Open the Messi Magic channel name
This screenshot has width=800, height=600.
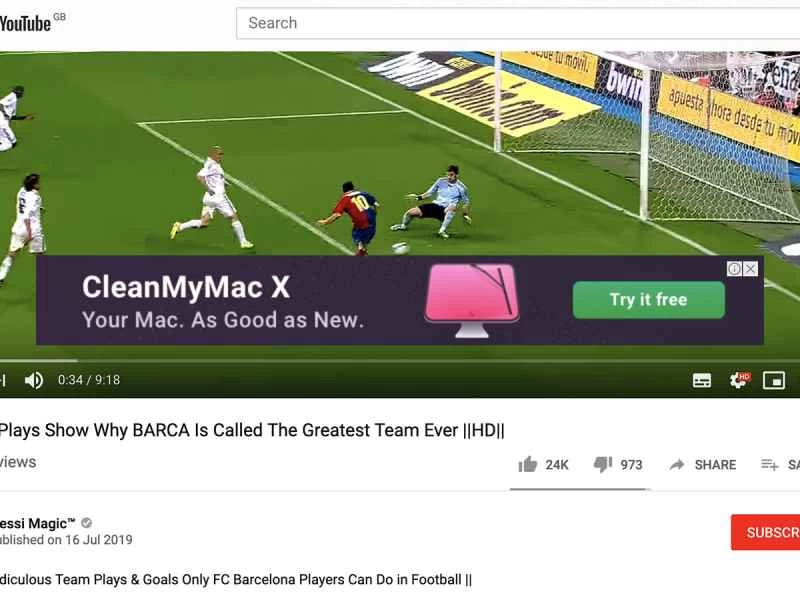pos(37,523)
